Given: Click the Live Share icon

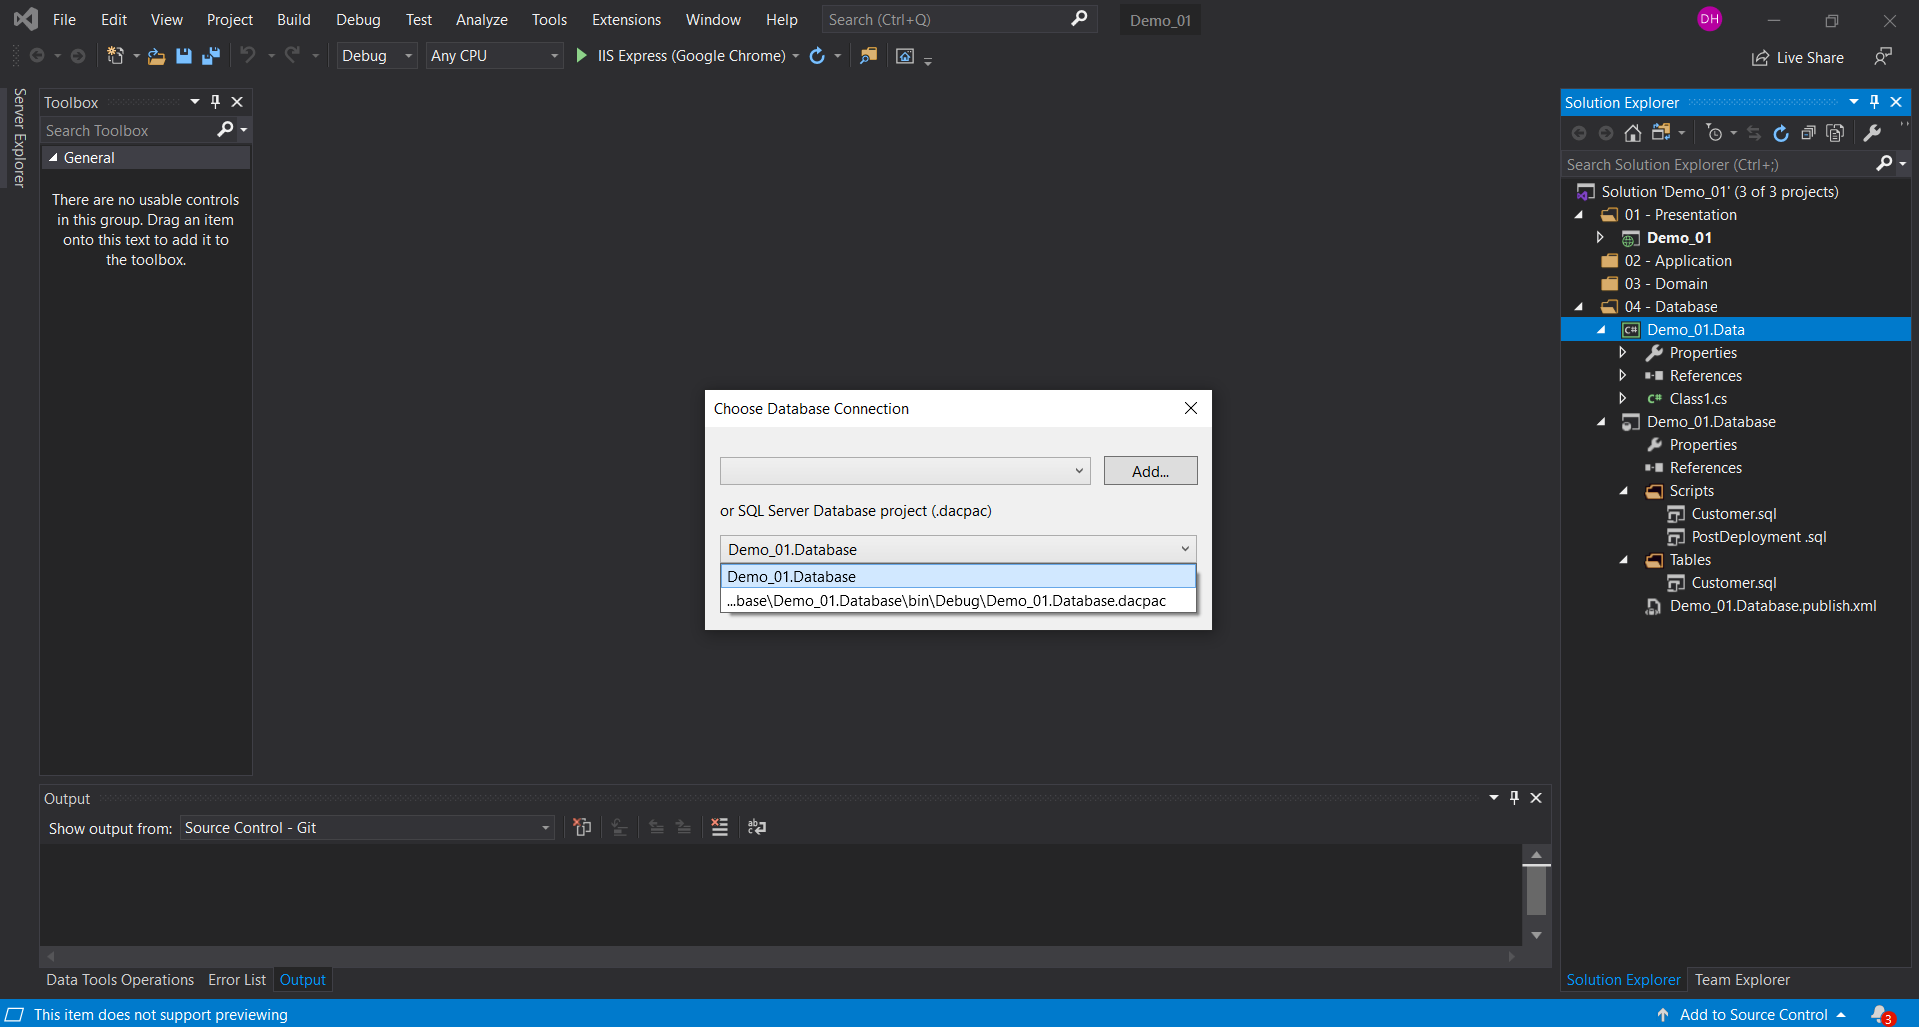Looking at the screenshot, I should click(x=1760, y=57).
